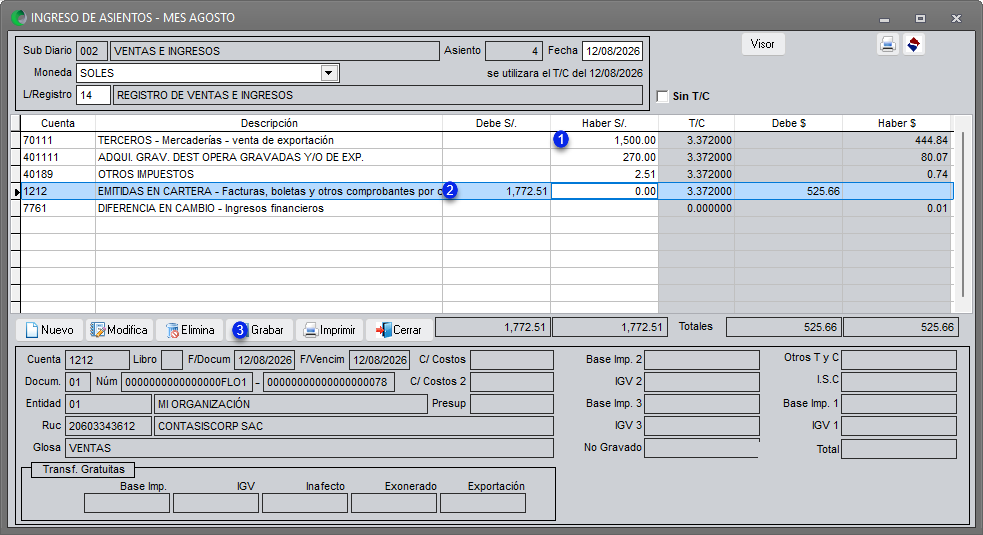Click the IGV 3 field

(702, 426)
